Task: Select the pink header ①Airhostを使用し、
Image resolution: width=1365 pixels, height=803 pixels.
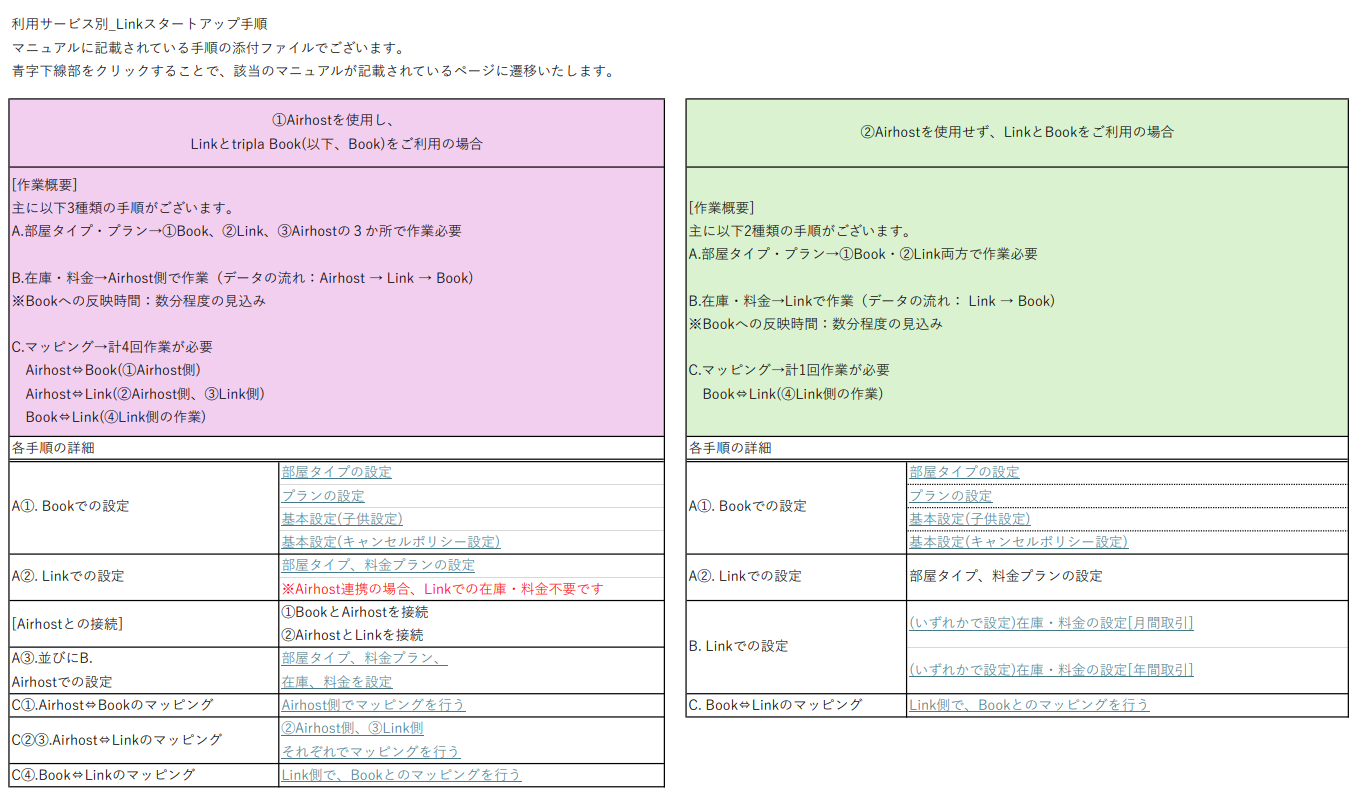Action: pos(336,120)
